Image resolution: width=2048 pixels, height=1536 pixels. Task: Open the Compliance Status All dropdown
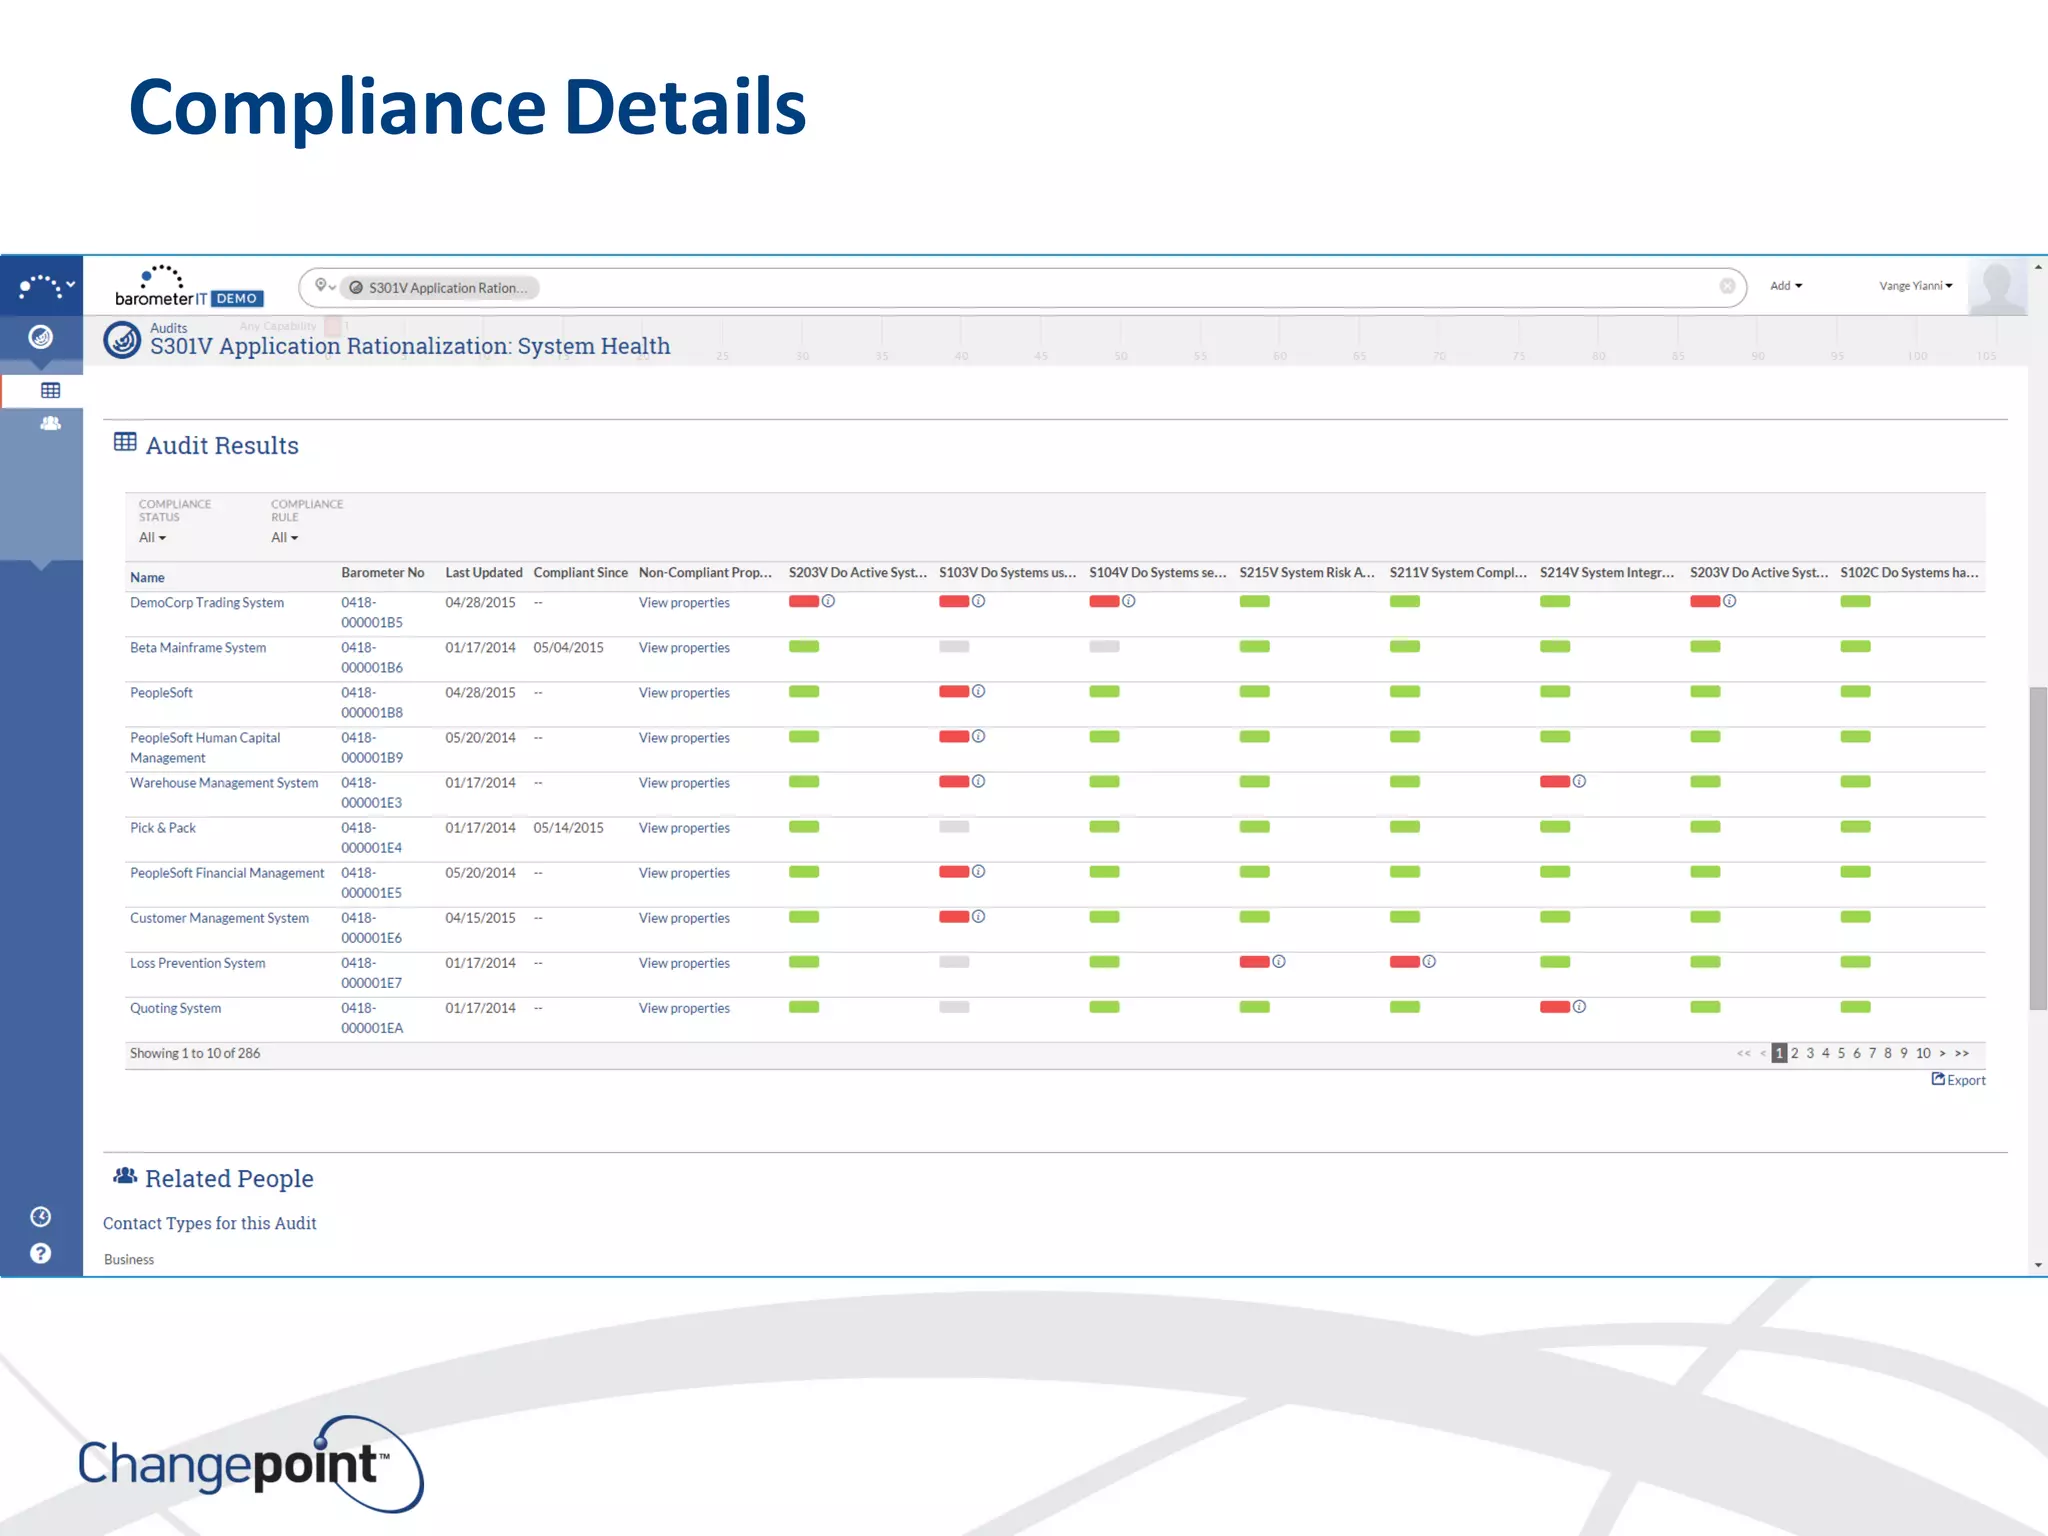click(152, 538)
